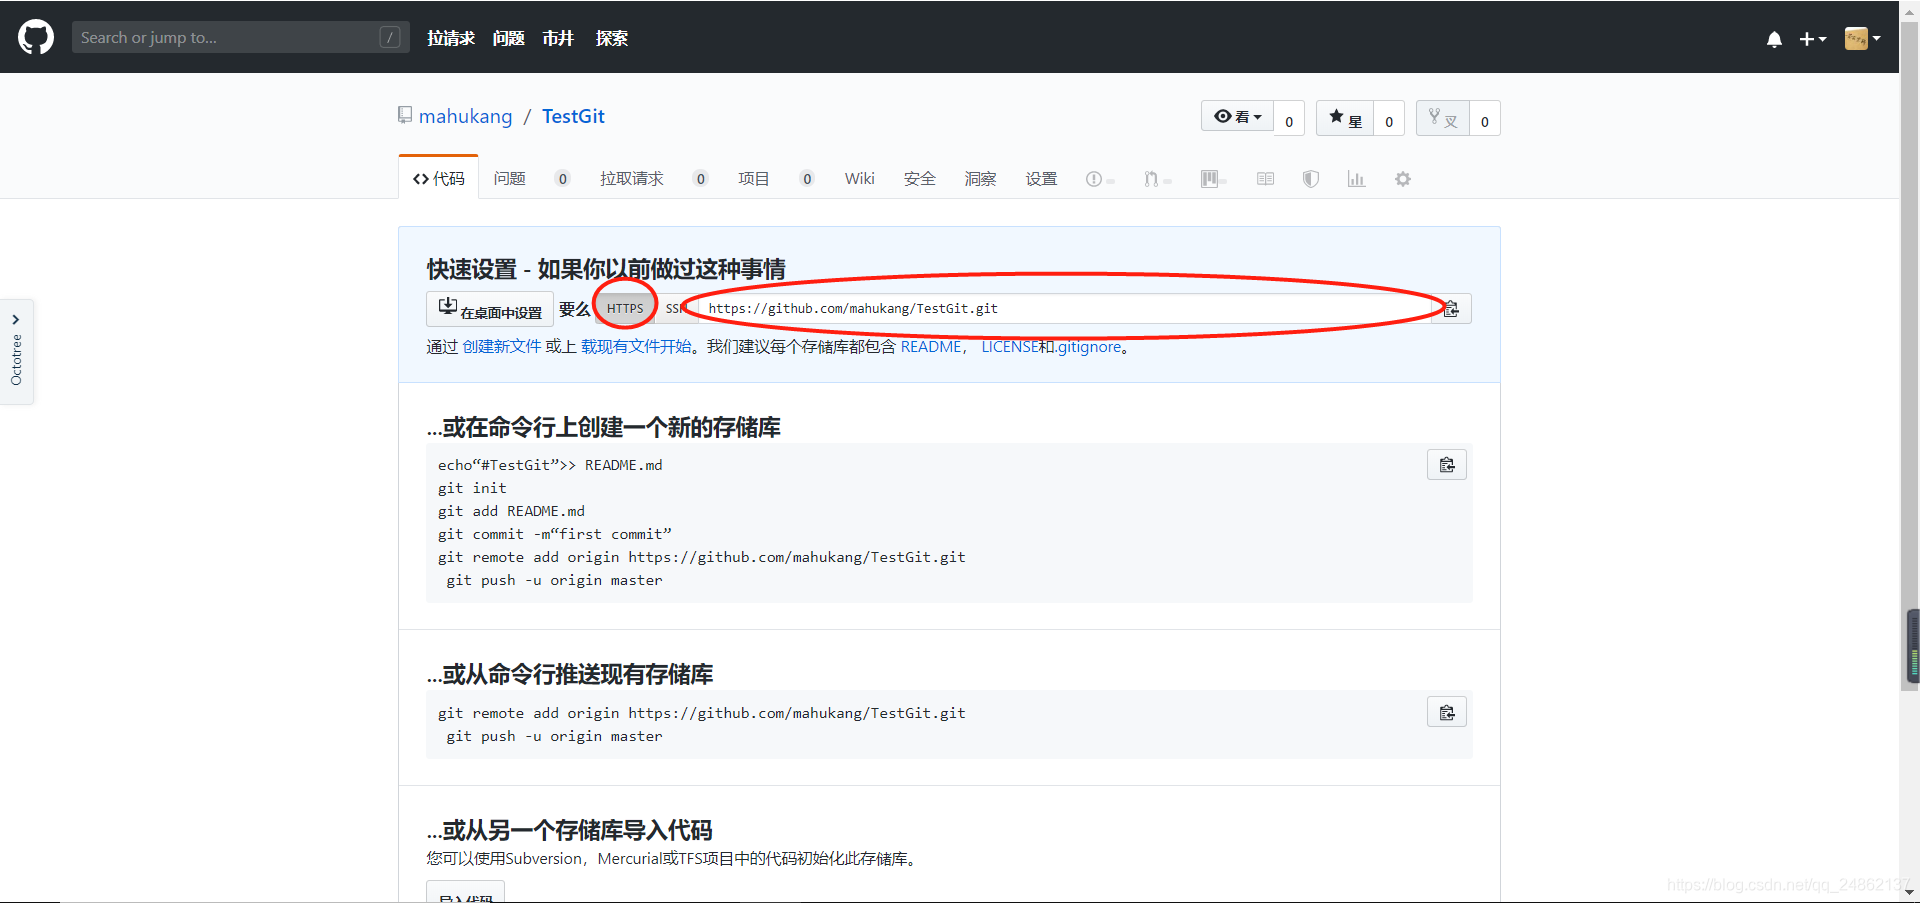Viewport: 1920px width, 903px height.
Task: Open the LICENSE link
Action: click(1009, 346)
